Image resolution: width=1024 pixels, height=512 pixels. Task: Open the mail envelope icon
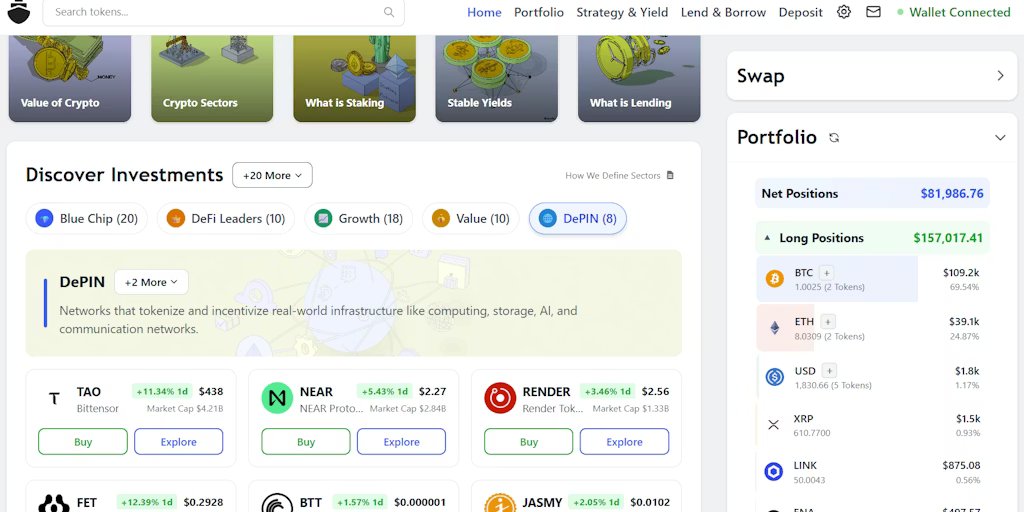tap(873, 12)
